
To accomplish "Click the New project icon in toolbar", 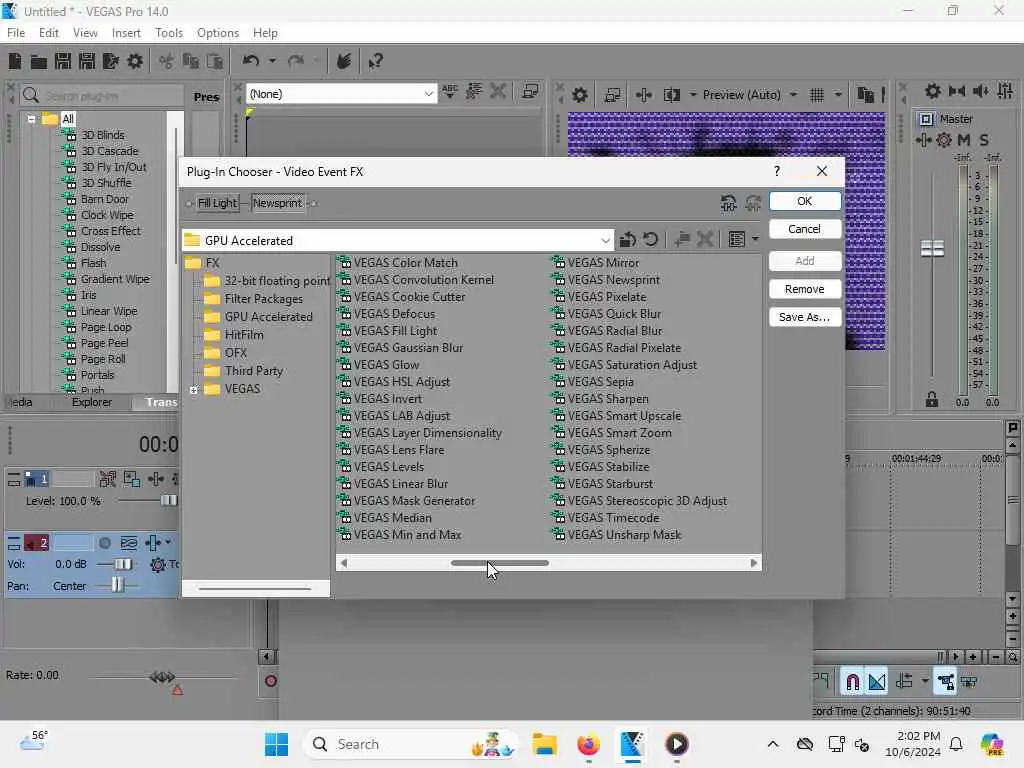I will coord(14,61).
